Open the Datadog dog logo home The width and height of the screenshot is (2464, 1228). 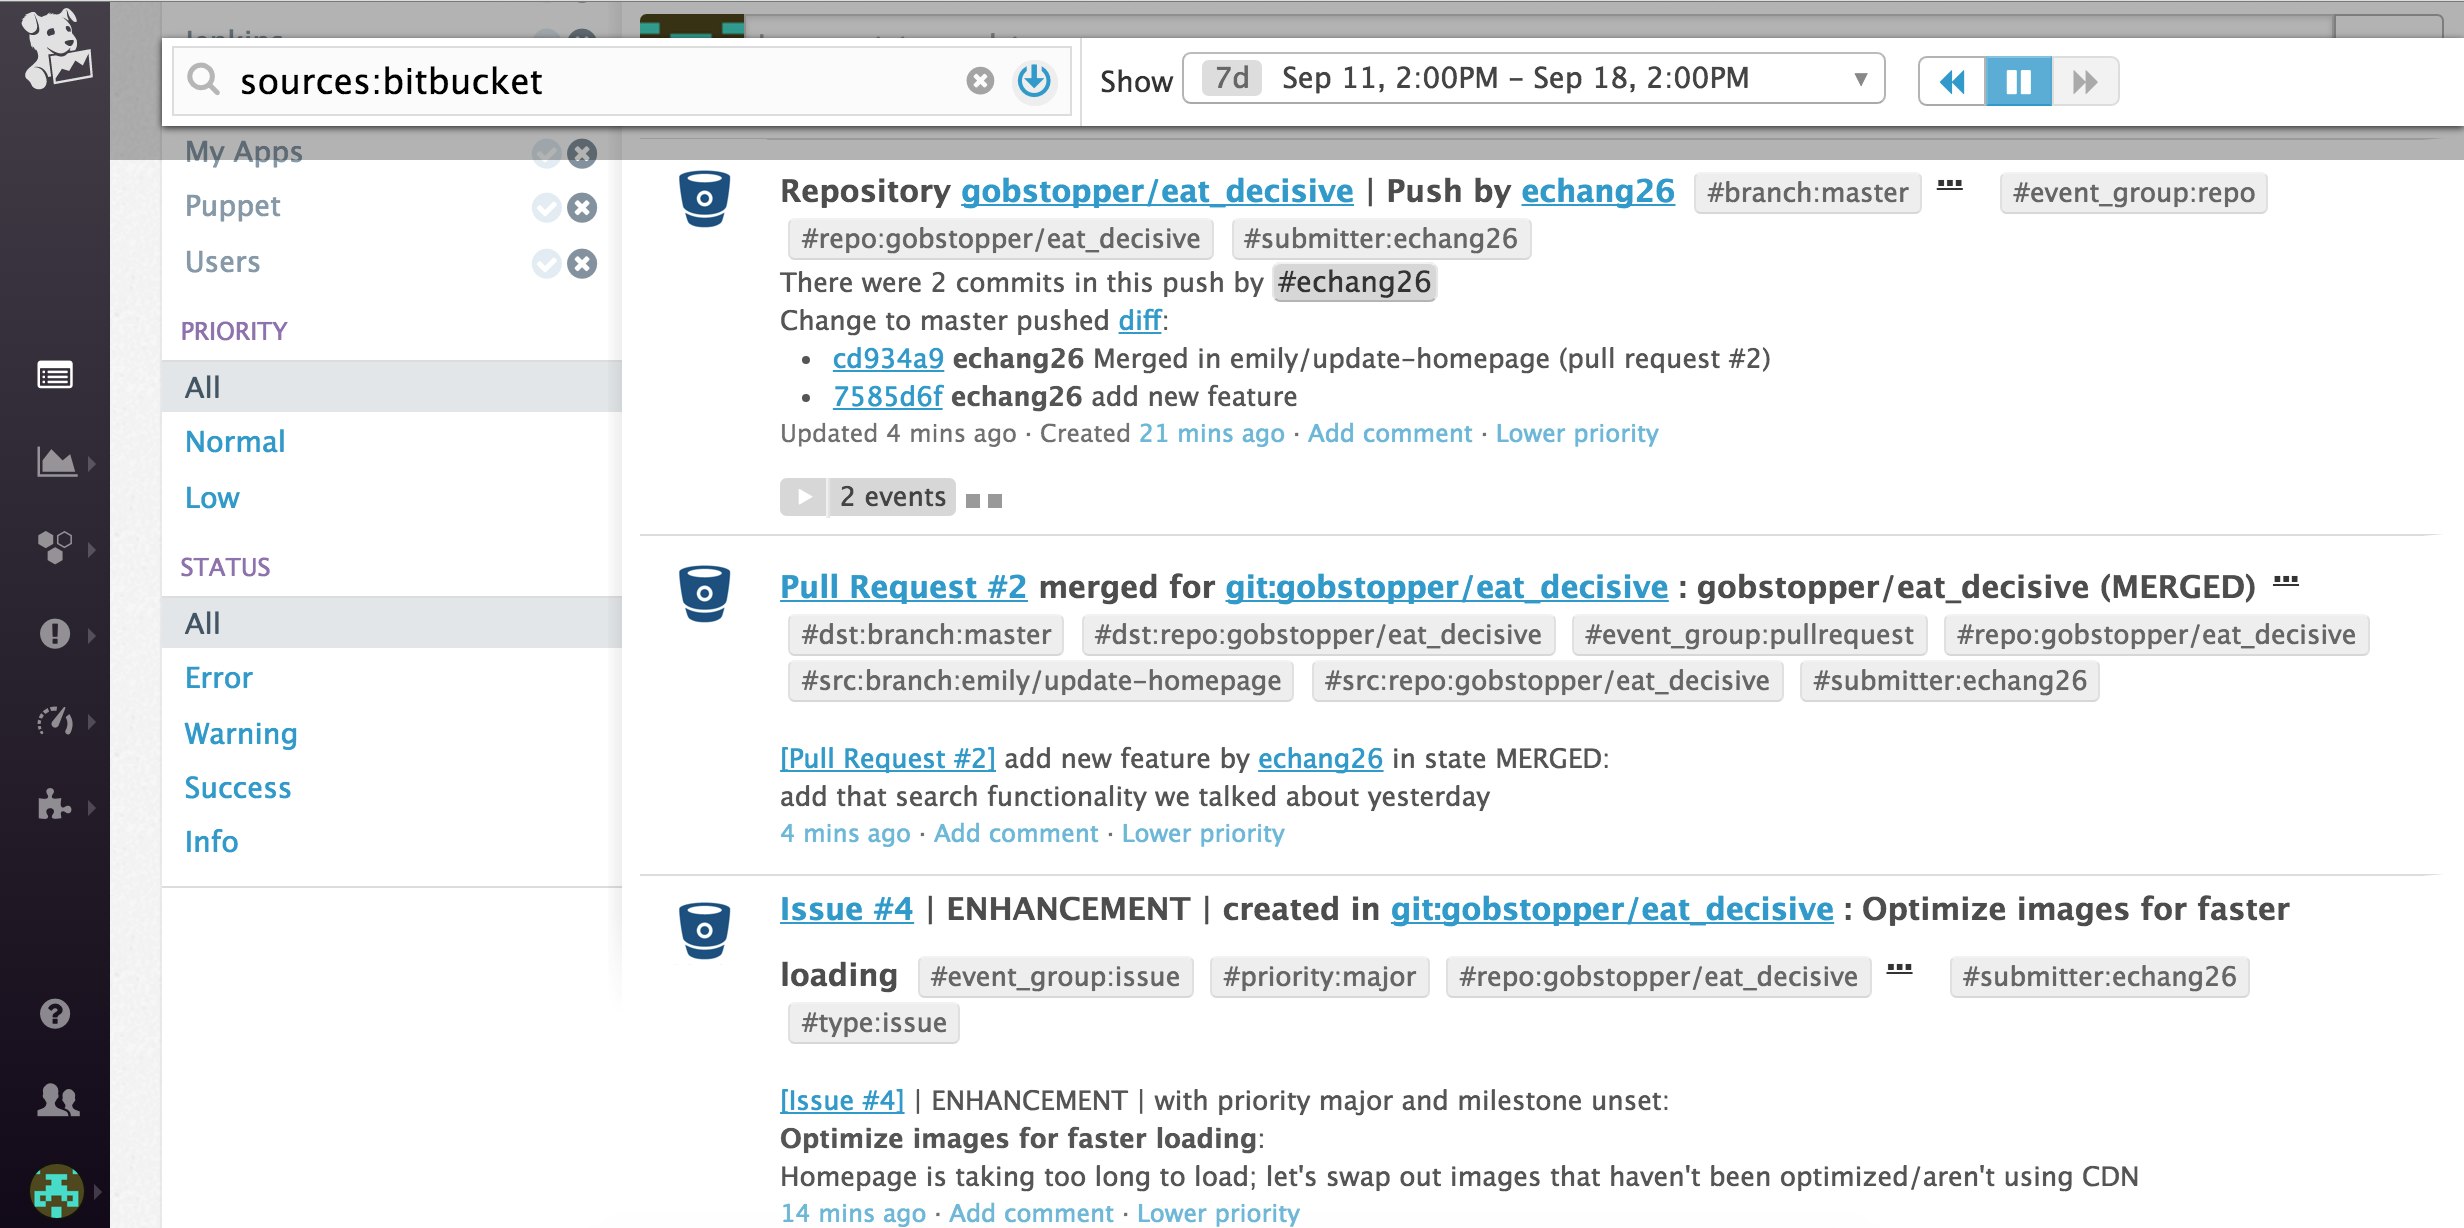pos(57,50)
